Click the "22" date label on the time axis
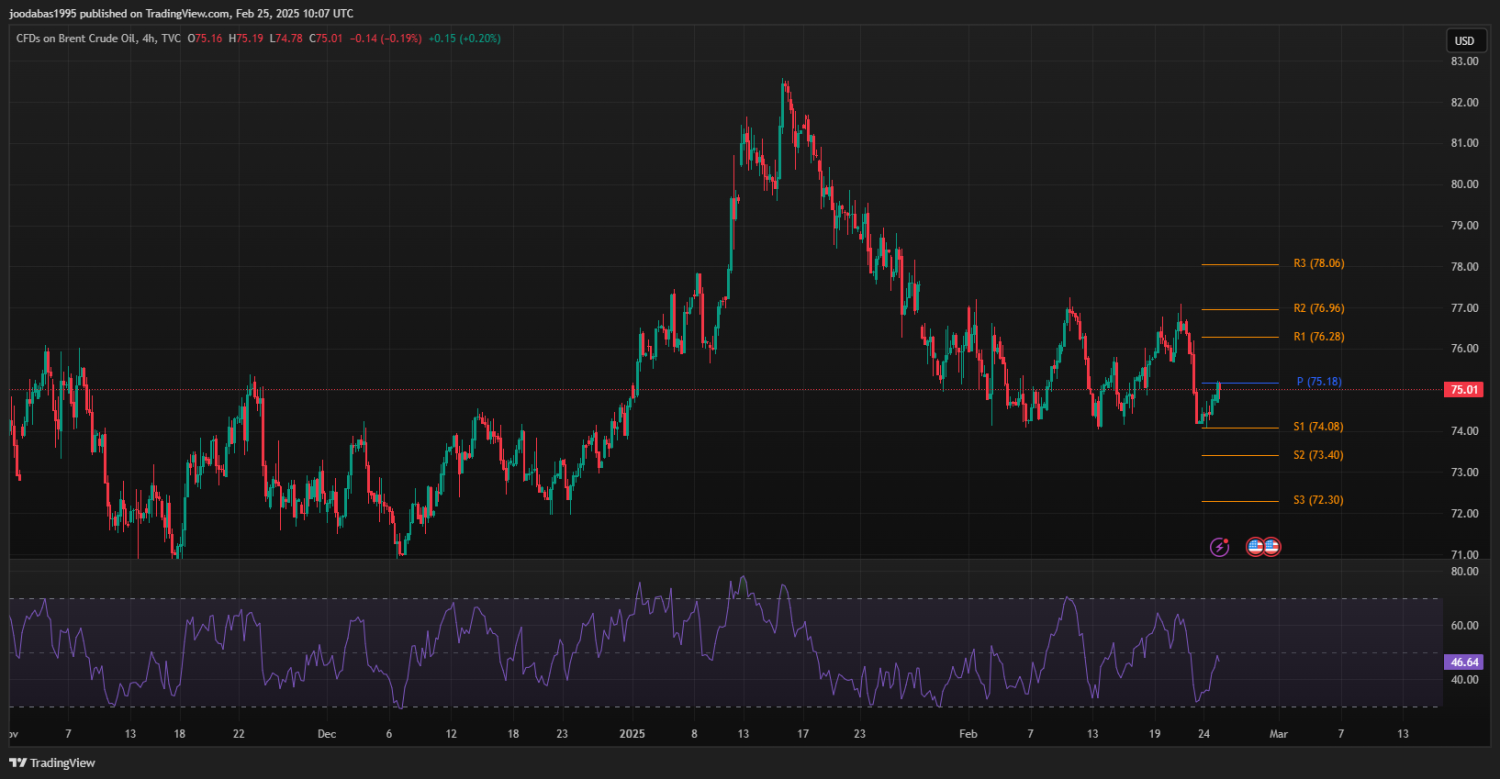 point(240,734)
